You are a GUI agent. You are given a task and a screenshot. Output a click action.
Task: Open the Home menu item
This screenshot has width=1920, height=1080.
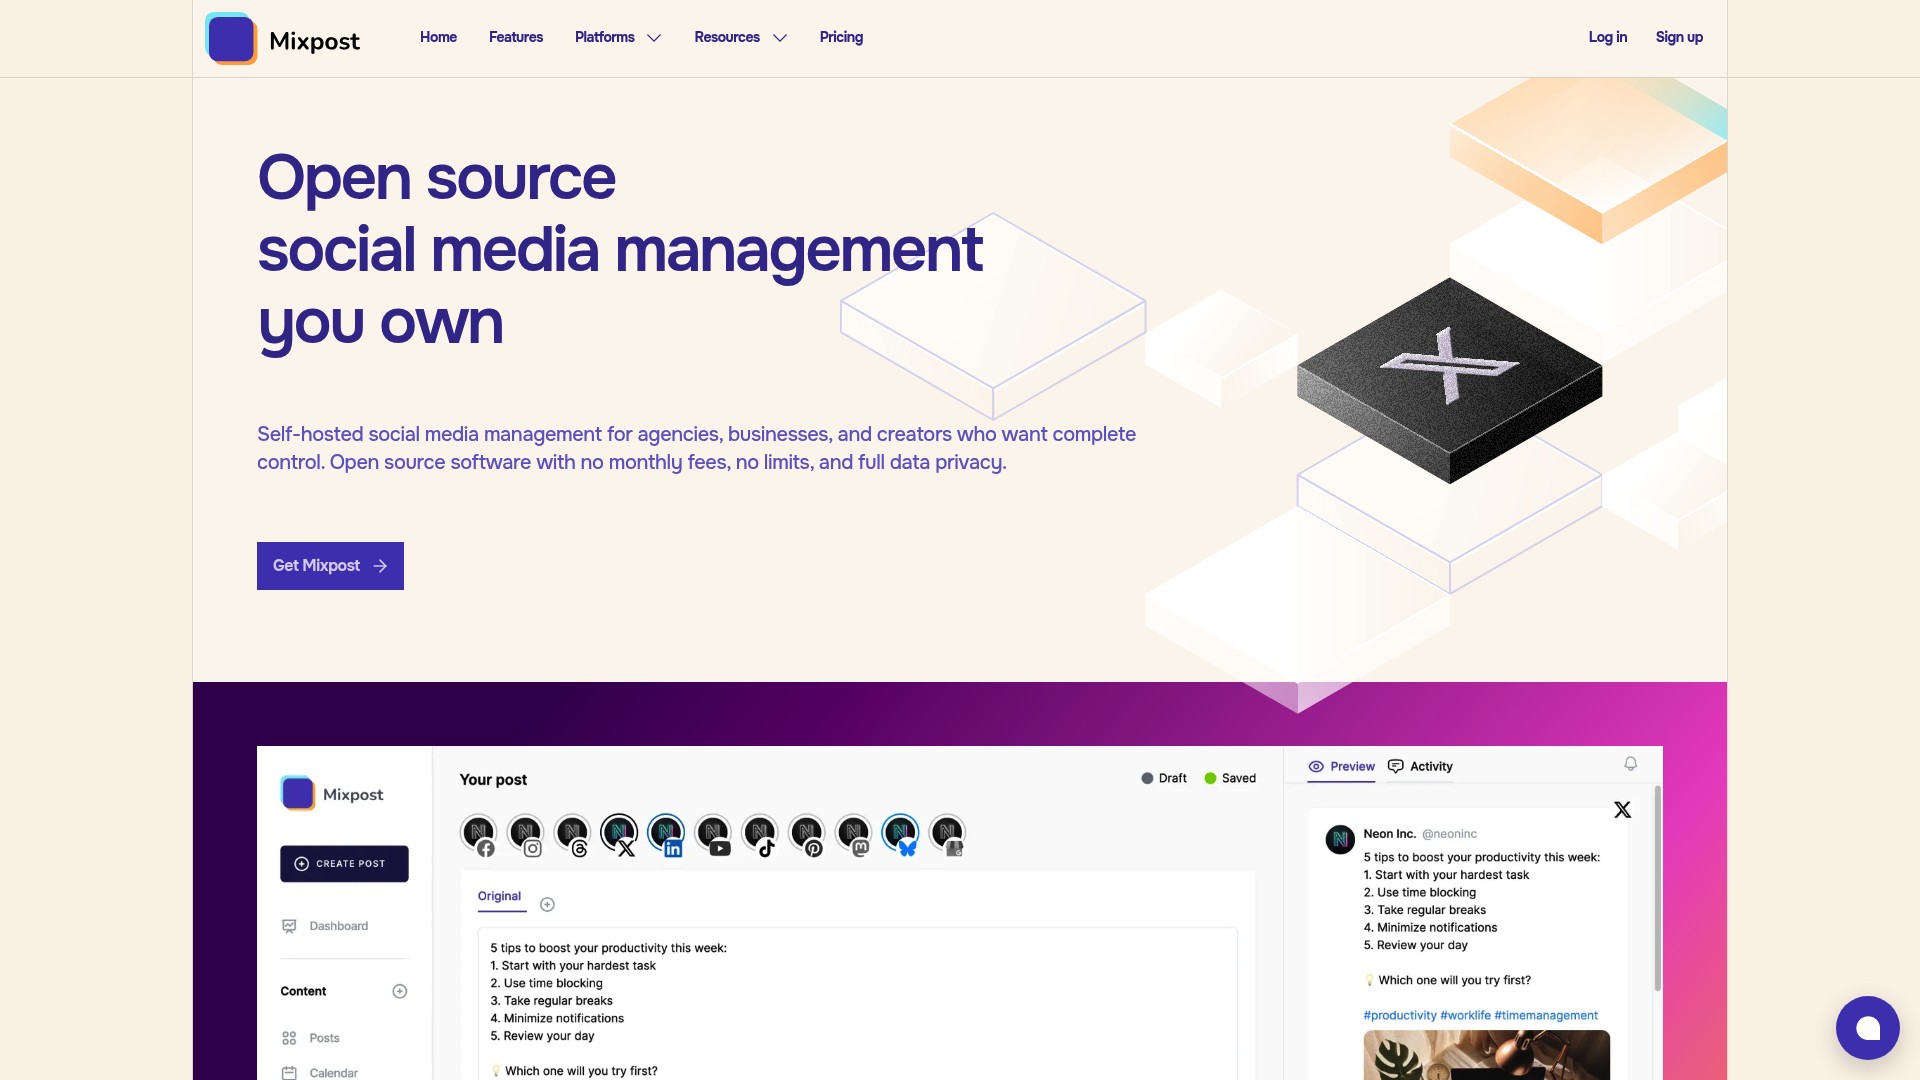tap(438, 37)
